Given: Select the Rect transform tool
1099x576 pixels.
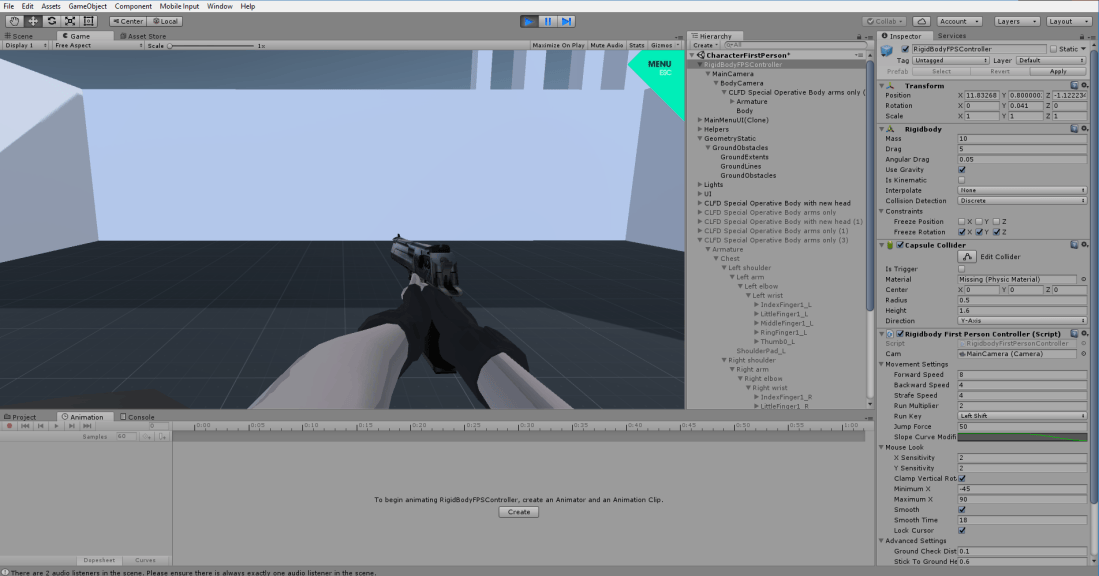Looking at the screenshot, I should [x=89, y=21].
